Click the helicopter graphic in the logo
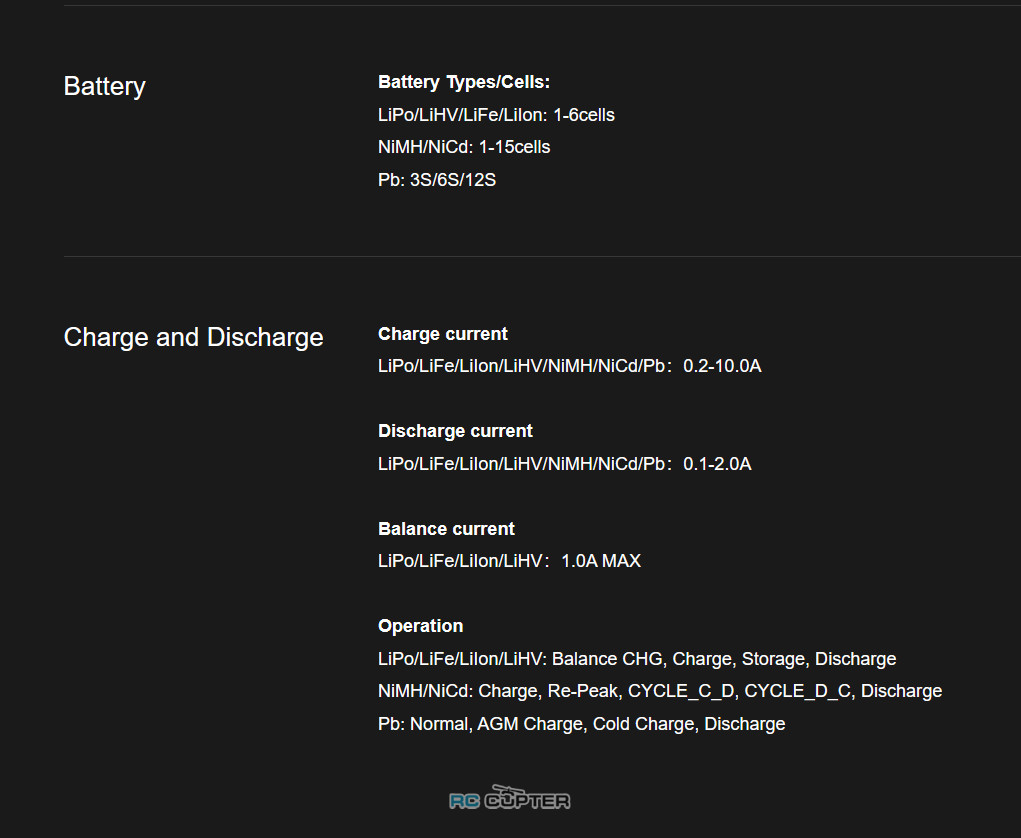The width and height of the screenshot is (1021, 838). [x=509, y=791]
